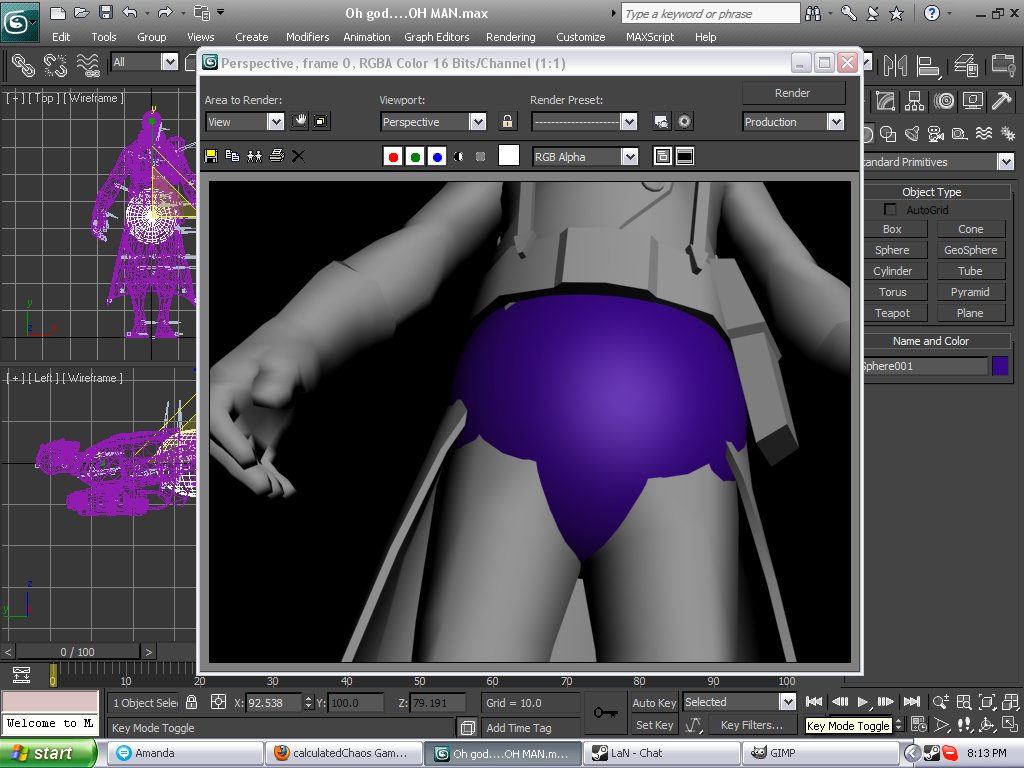1024x768 pixels.
Task: Click the purple object color swatch
Action: (x=1000, y=366)
